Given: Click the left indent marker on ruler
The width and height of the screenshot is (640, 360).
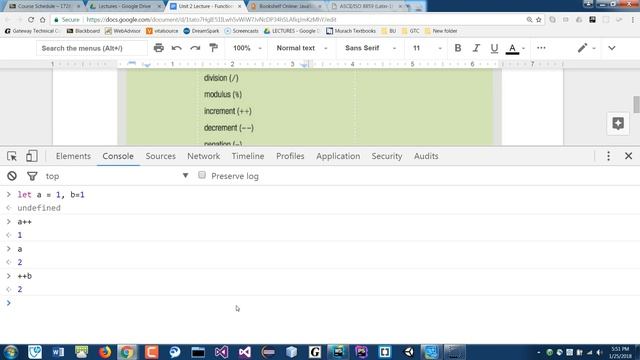Looking at the screenshot, I should [147, 65].
